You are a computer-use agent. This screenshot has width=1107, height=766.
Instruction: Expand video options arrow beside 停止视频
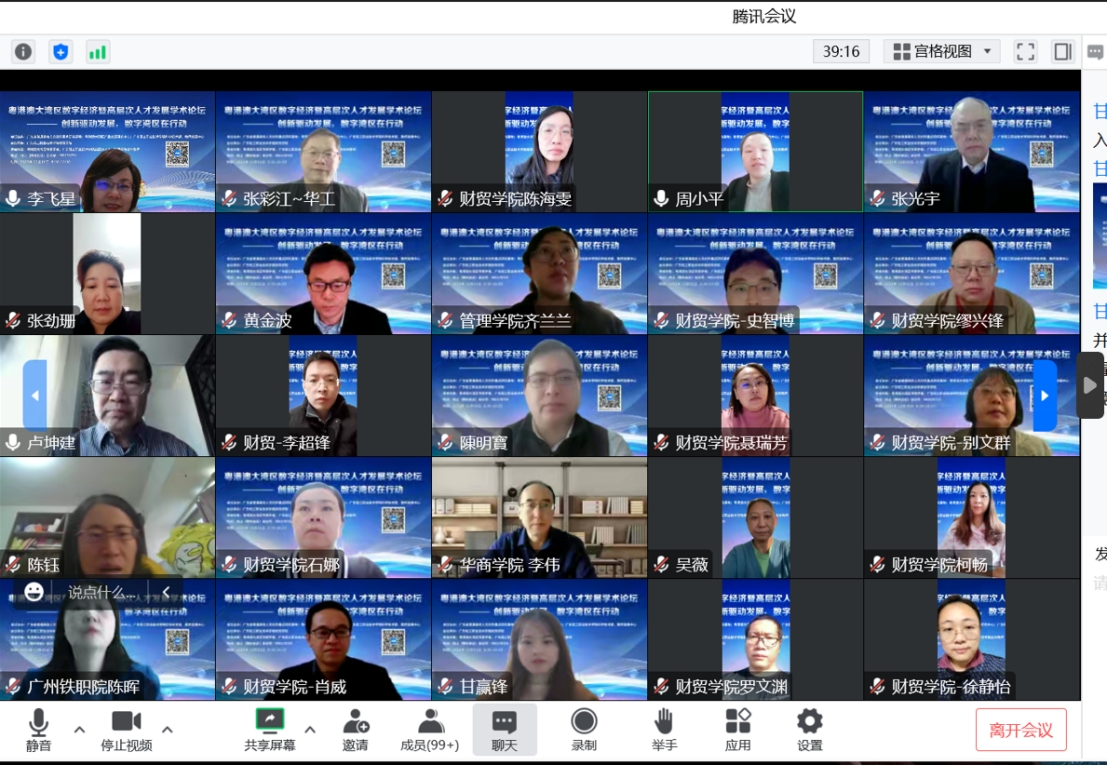[167, 729]
